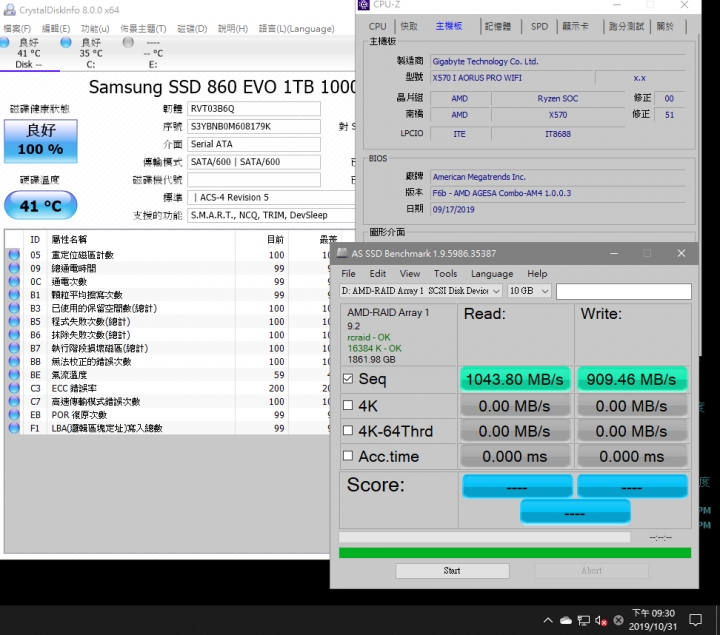The image size is (720, 635).
Task: Switch to SPD tab in CPU-Z
Action: pyautogui.click(x=539, y=26)
